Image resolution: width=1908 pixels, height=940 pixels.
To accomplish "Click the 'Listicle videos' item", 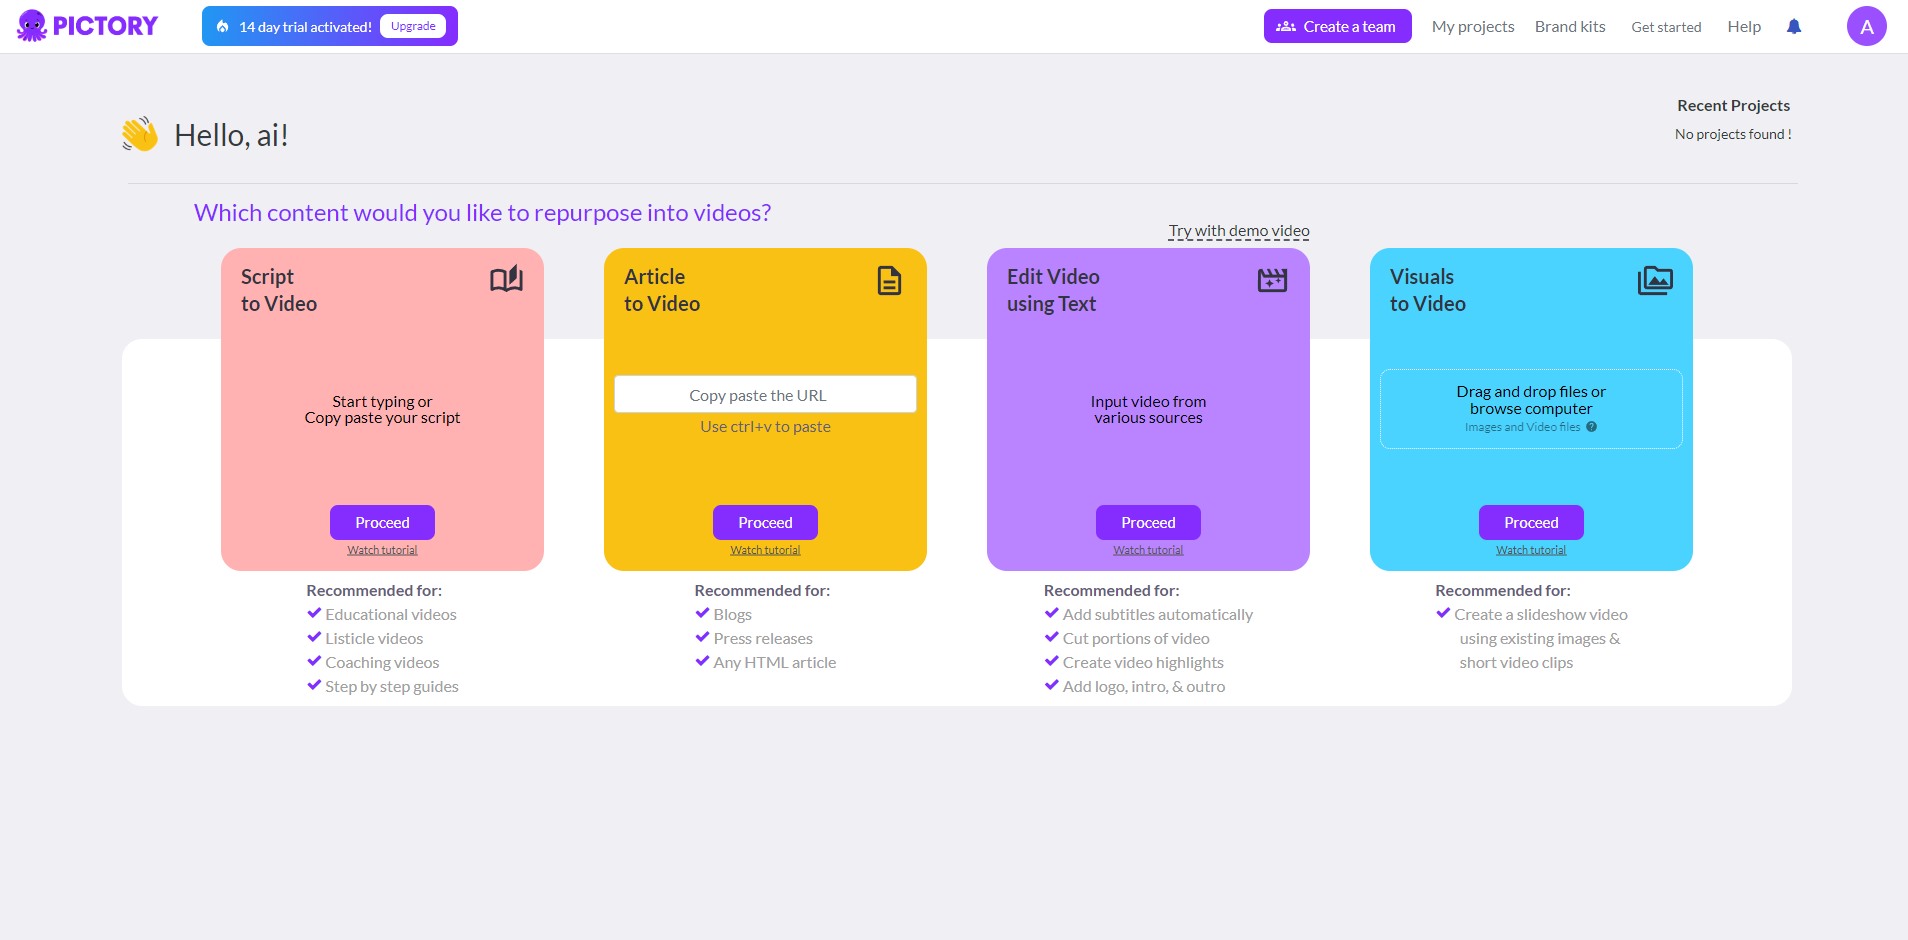I will pyautogui.click(x=374, y=639).
